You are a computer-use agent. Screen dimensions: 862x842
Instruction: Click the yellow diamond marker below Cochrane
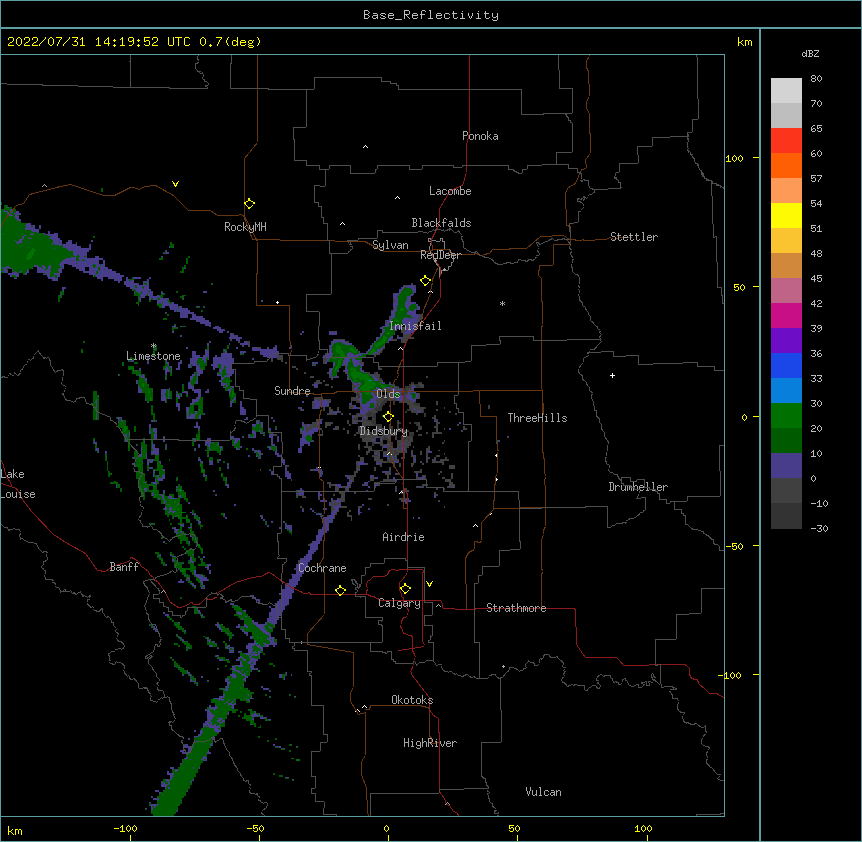click(340, 590)
